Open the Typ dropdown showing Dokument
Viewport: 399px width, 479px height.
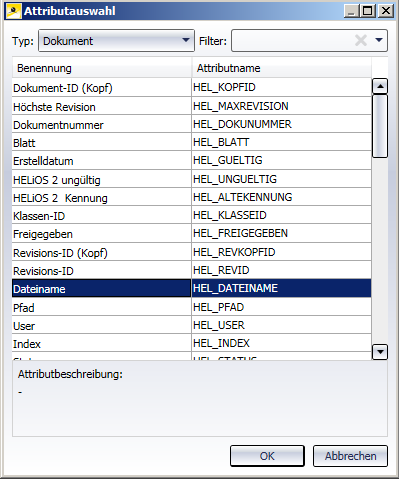[116, 40]
